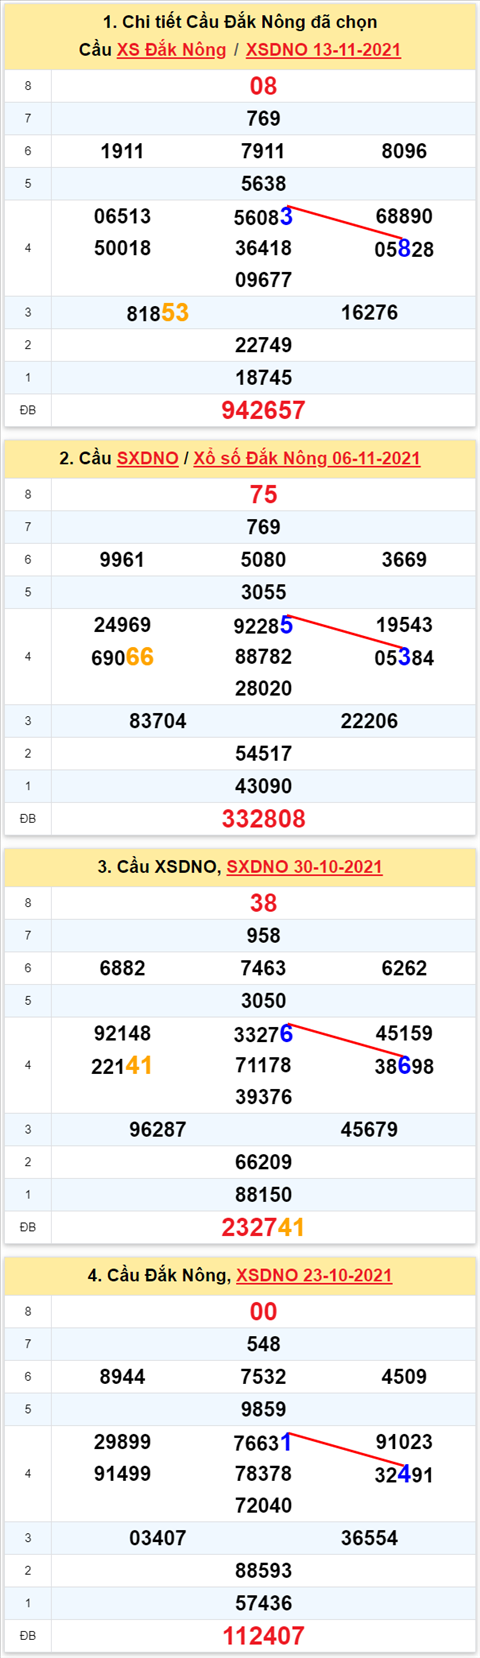Select number 05828 with blue 8
This screenshot has width=480, height=1658.
(x=404, y=249)
